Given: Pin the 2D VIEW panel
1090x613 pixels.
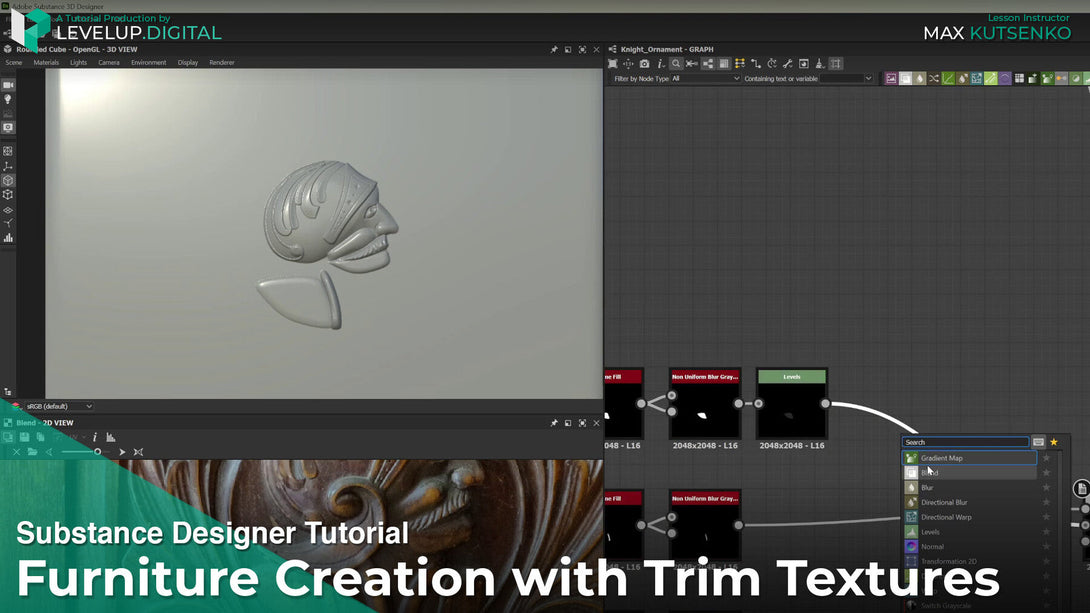Looking at the screenshot, I should click(554, 423).
